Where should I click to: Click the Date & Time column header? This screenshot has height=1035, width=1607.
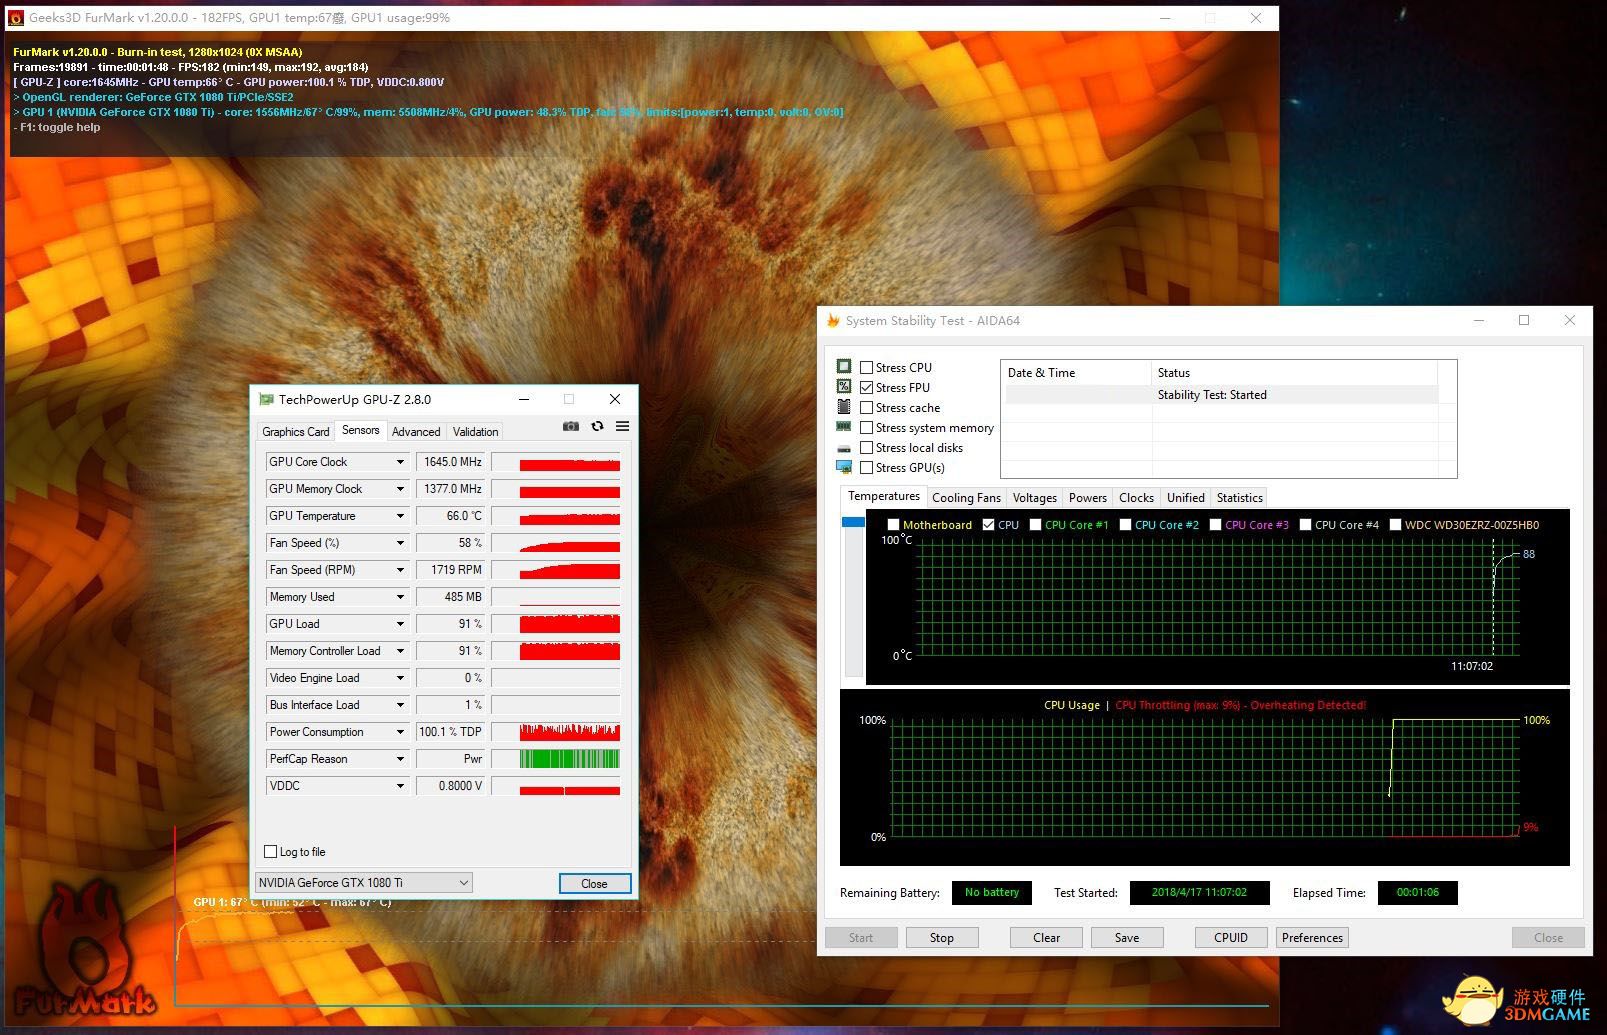(1077, 373)
